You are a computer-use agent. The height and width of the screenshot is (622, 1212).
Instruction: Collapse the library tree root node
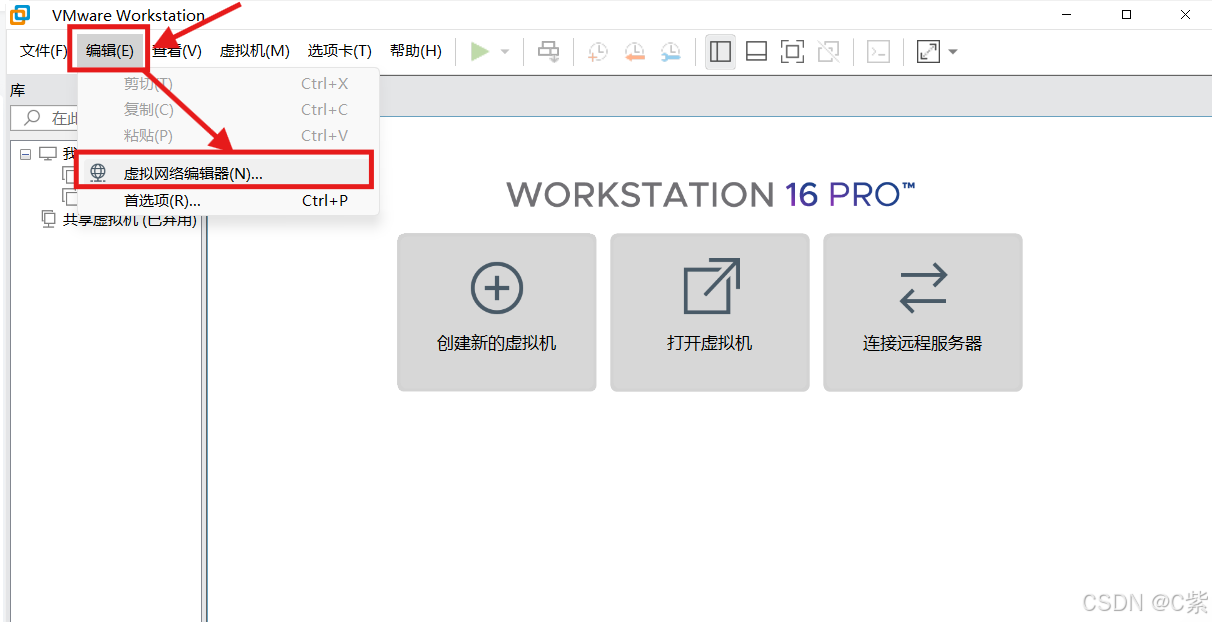[x=25, y=155]
